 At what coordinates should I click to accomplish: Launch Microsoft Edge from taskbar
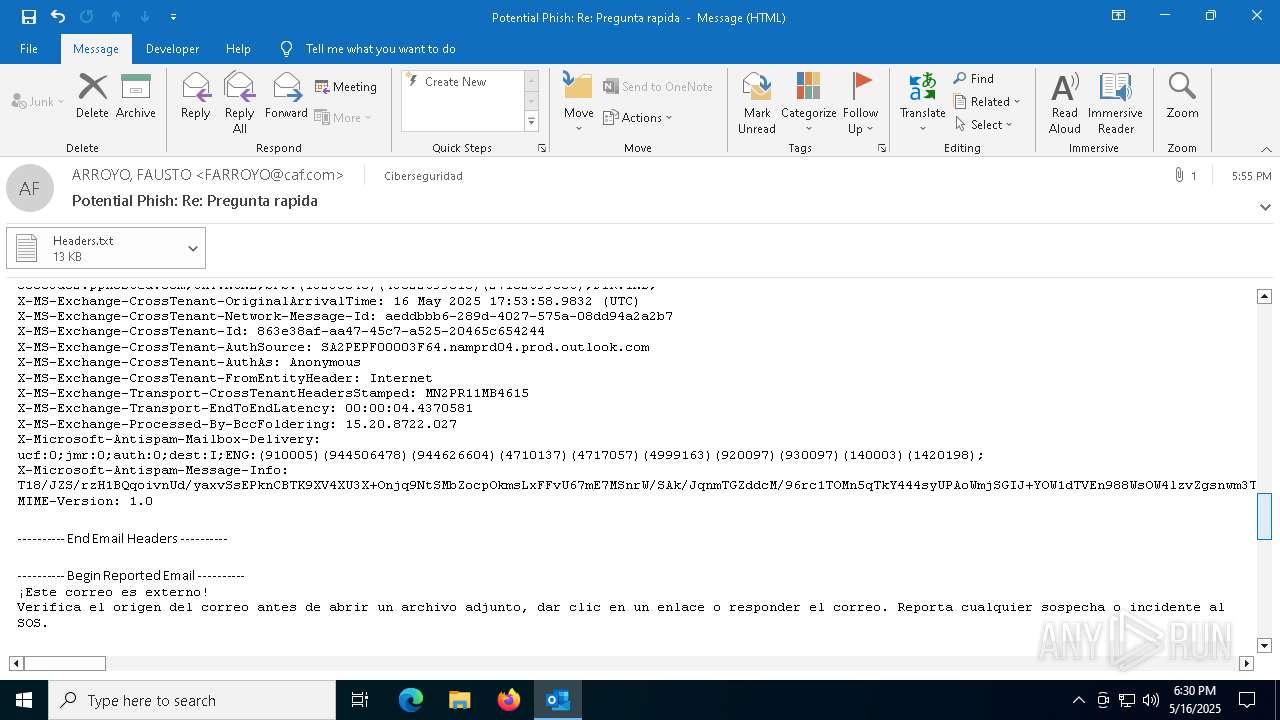pyautogui.click(x=411, y=700)
